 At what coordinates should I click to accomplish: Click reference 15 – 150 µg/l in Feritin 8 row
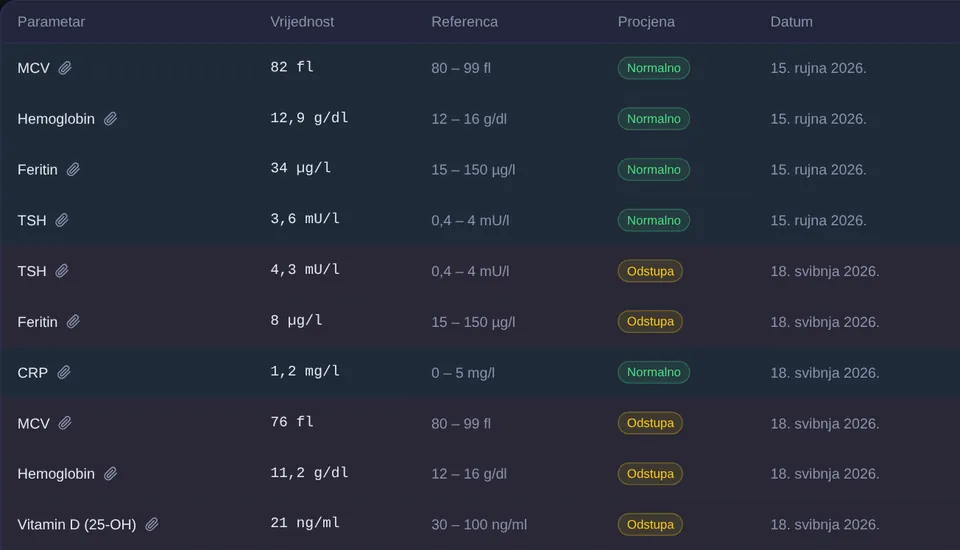473,322
